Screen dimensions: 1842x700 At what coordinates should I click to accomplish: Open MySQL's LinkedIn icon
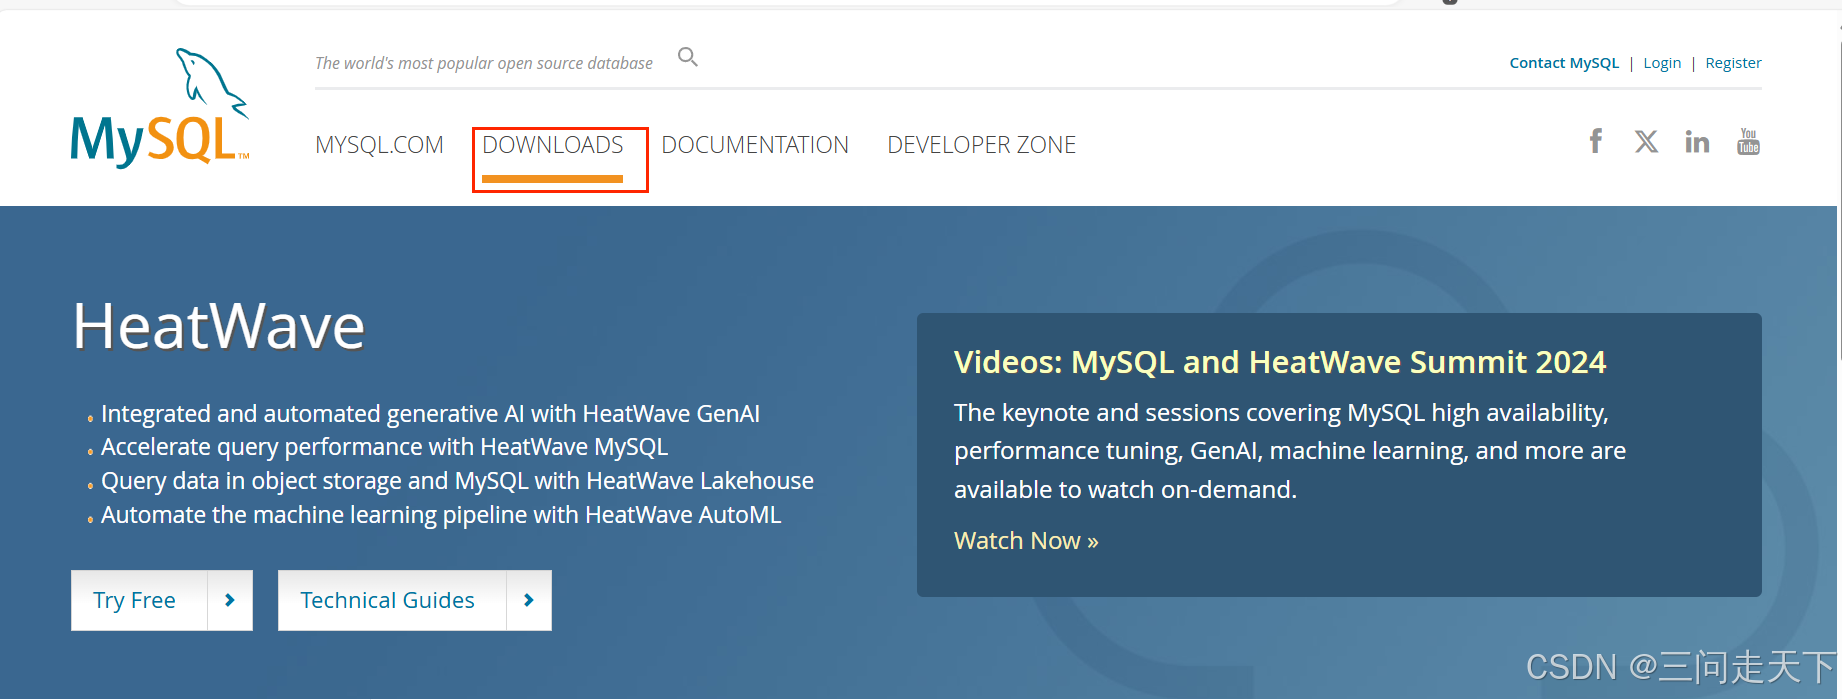pyautogui.click(x=1697, y=142)
